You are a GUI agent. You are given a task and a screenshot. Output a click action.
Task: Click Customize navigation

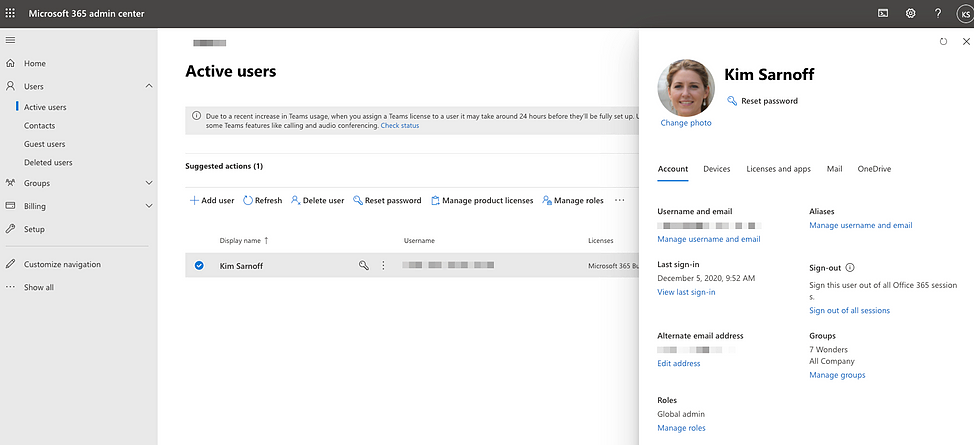point(62,264)
